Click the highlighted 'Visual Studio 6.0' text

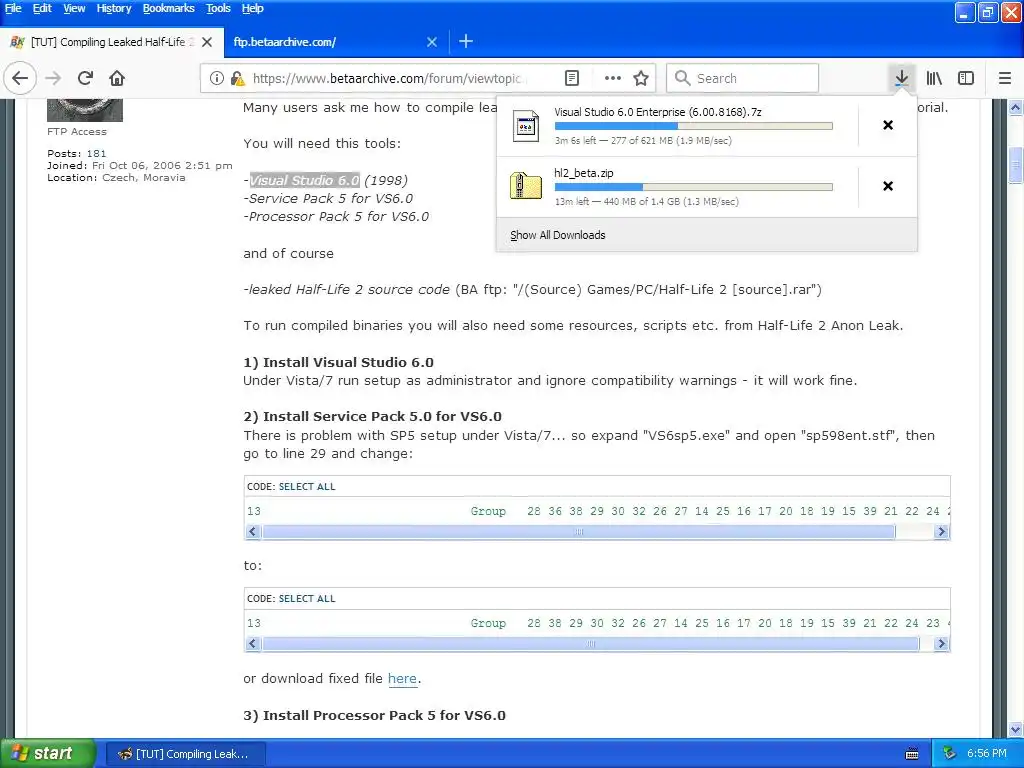click(x=304, y=180)
